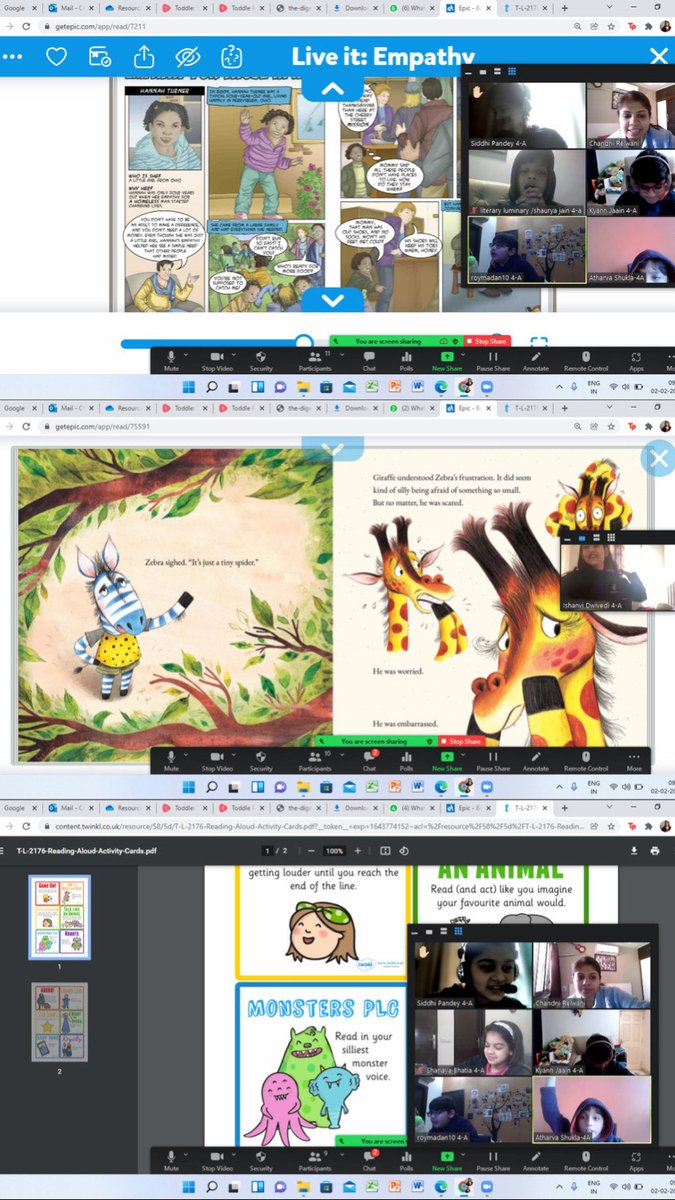Click Fit to page icon in PDF toolbar
The width and height of the screenshot is (675, 1200).
pyautogui.click(x=385, y=850)
